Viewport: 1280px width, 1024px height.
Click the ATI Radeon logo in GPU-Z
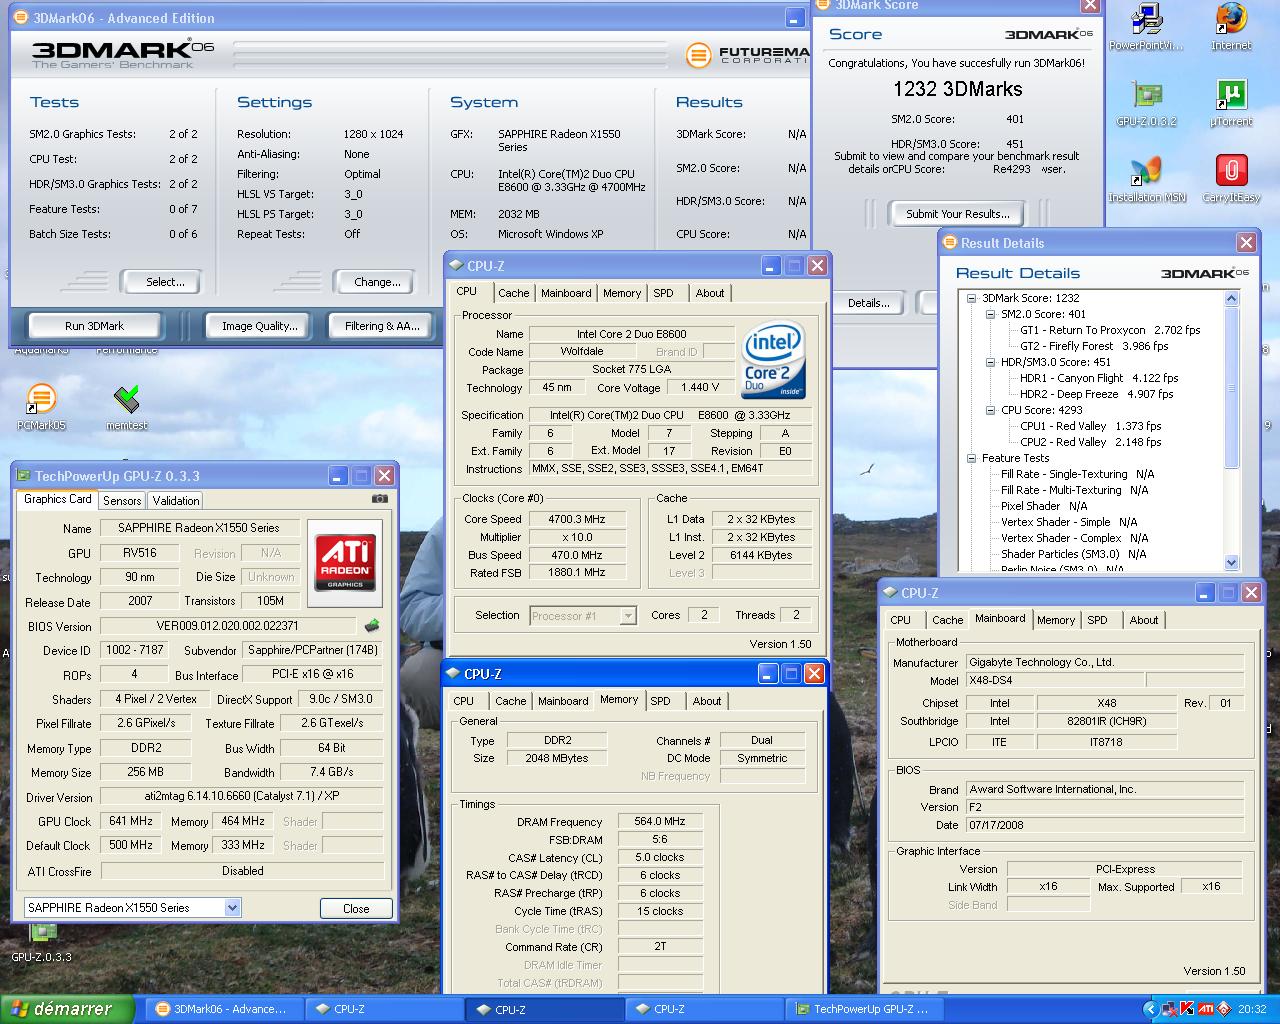click(346, 561)
